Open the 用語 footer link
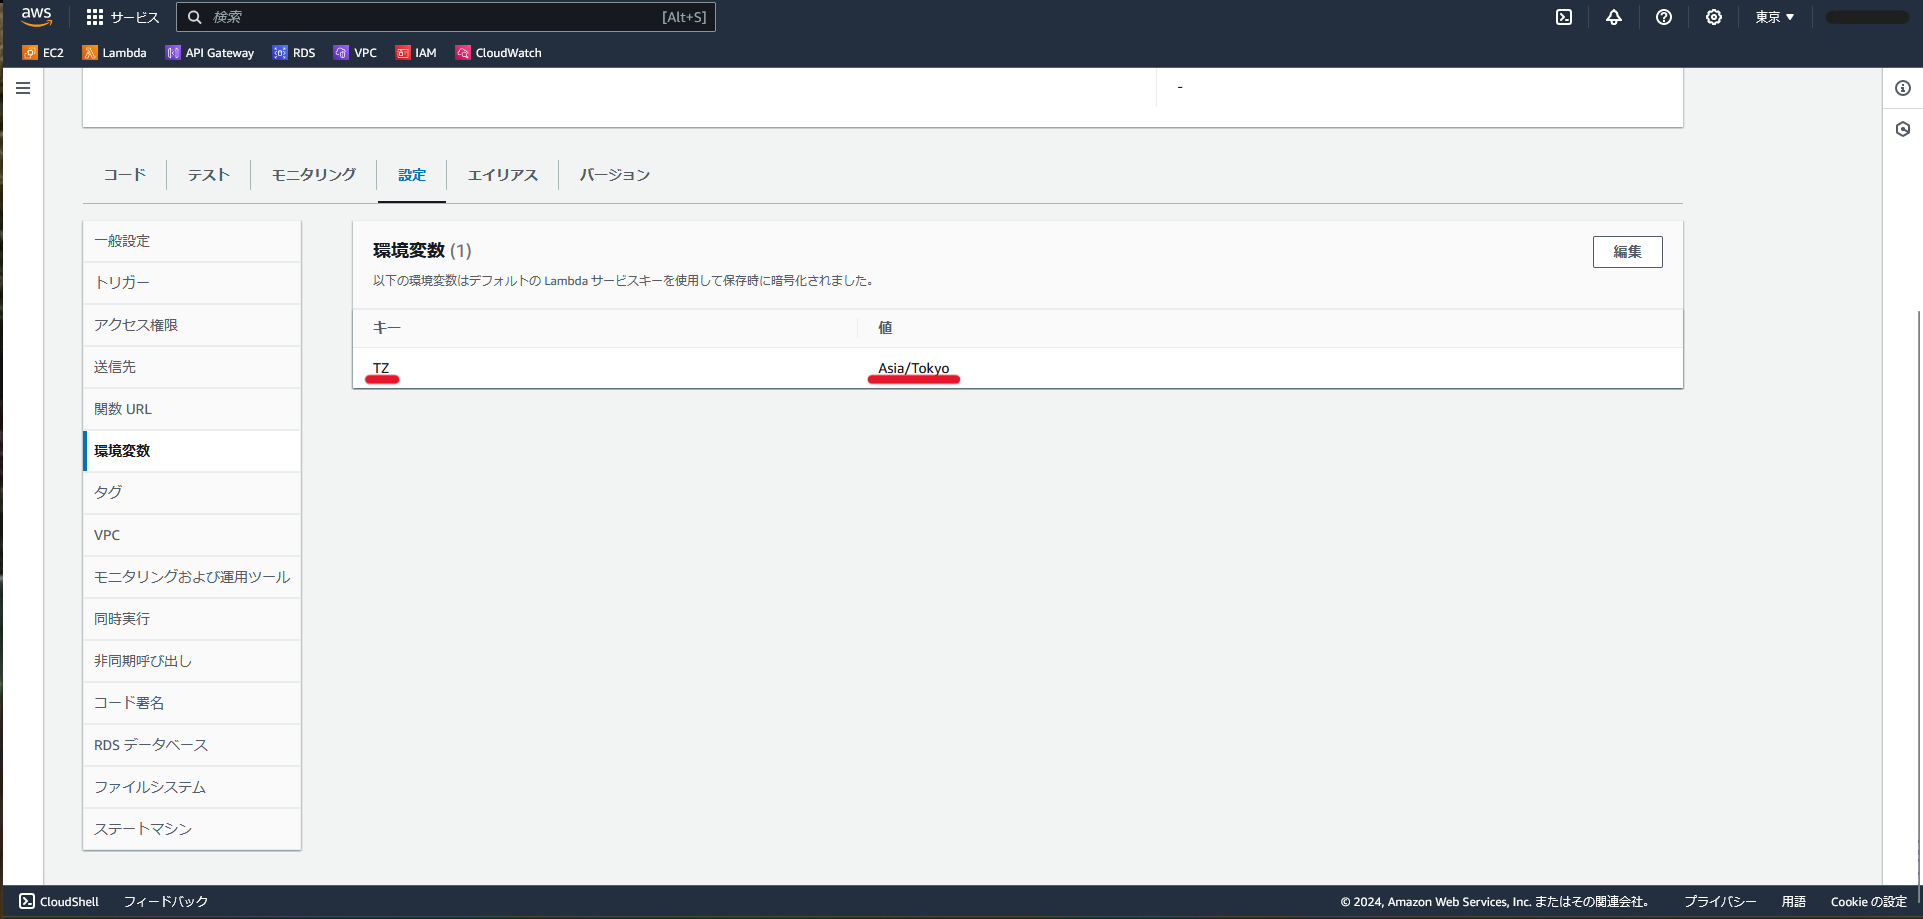1923x919 pixels. click(x=1793, y=901)
